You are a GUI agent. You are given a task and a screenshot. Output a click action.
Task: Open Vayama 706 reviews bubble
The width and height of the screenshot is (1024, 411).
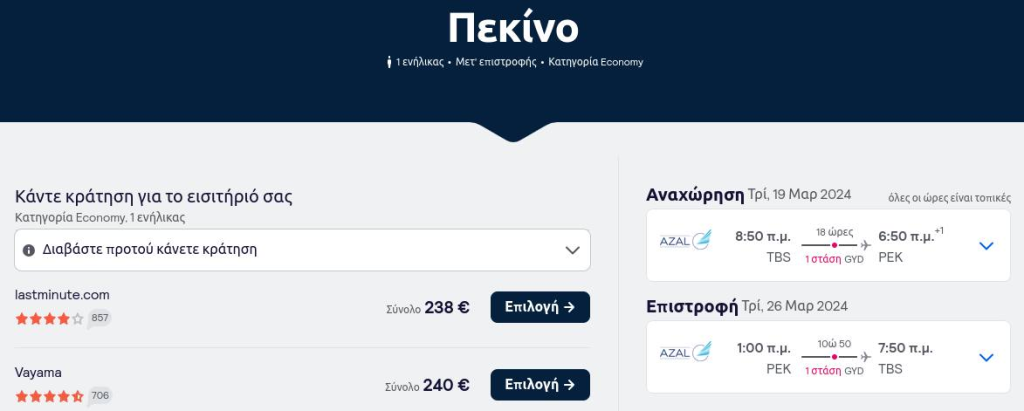click(99, 396)
